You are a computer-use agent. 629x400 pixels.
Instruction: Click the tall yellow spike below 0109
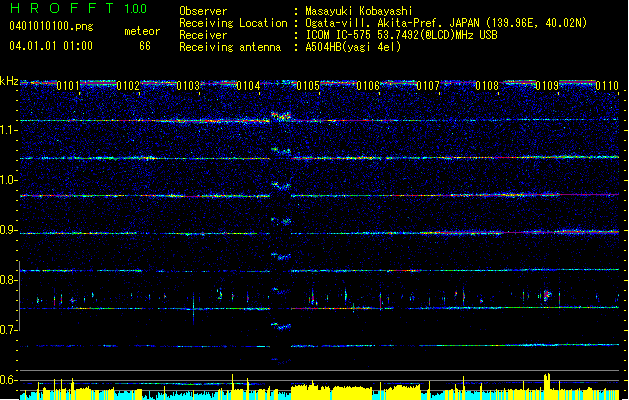point(547,386)
